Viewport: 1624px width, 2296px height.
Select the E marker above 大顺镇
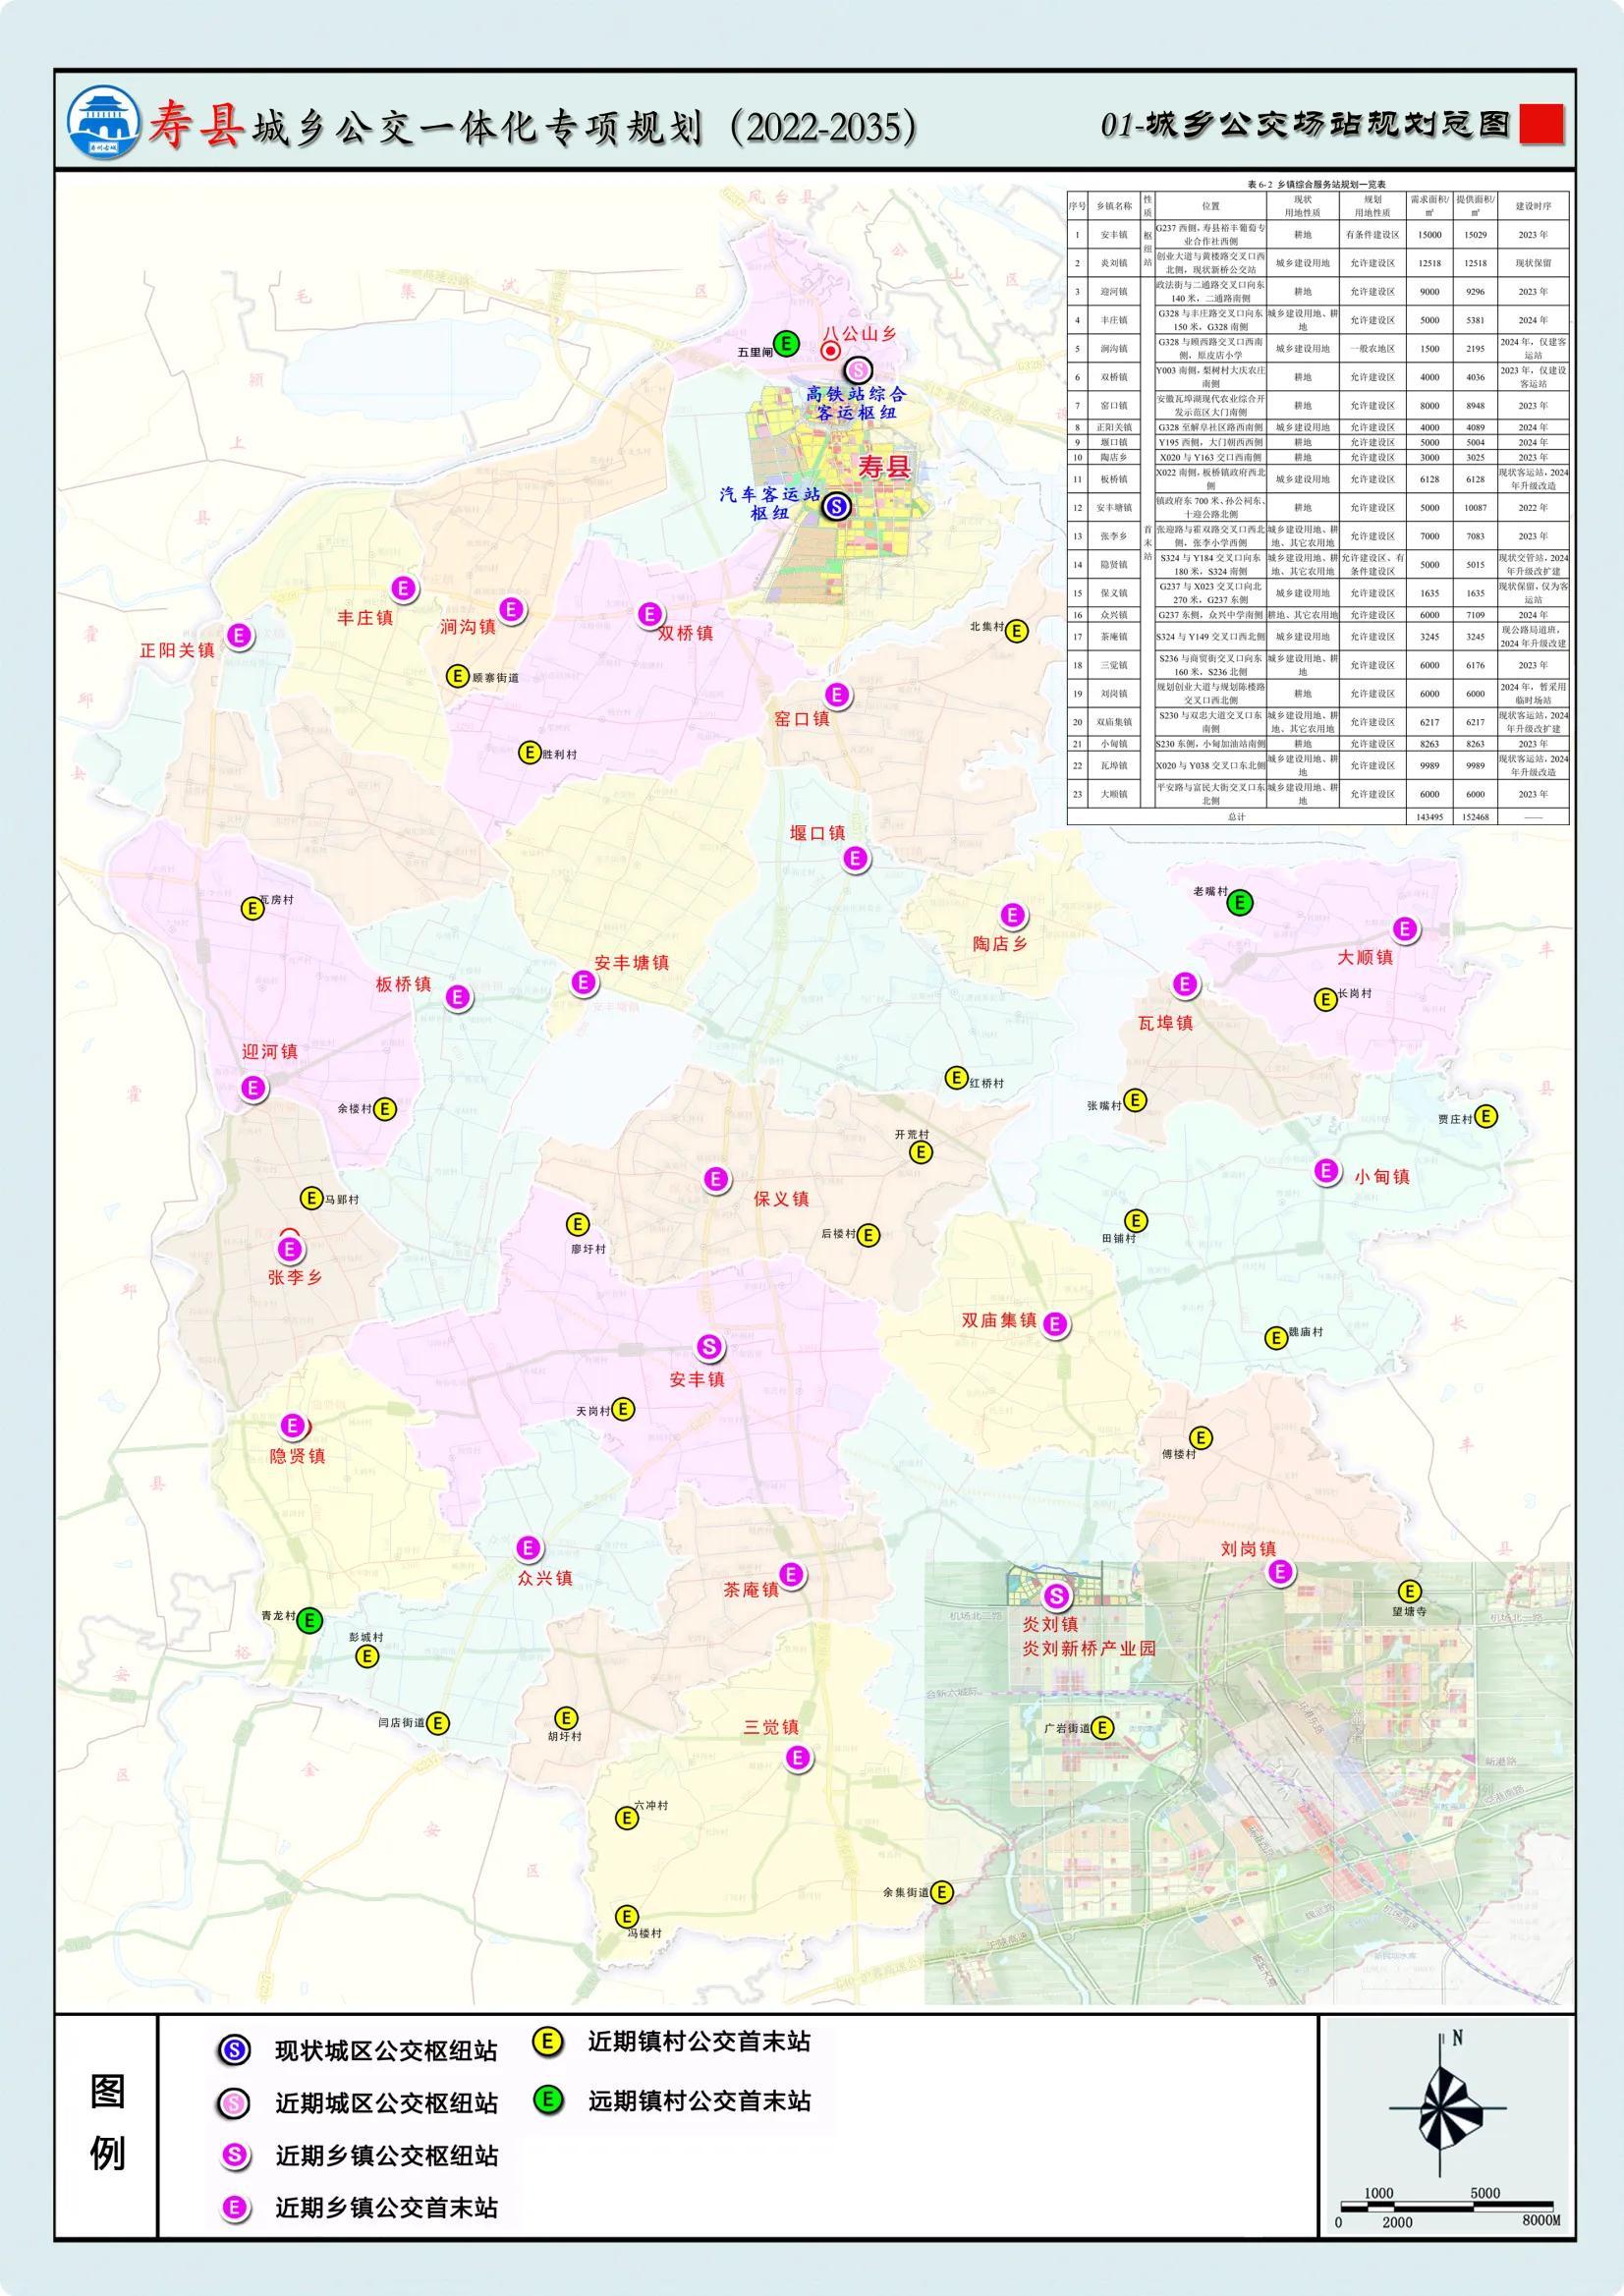[x=1405, y=929]
